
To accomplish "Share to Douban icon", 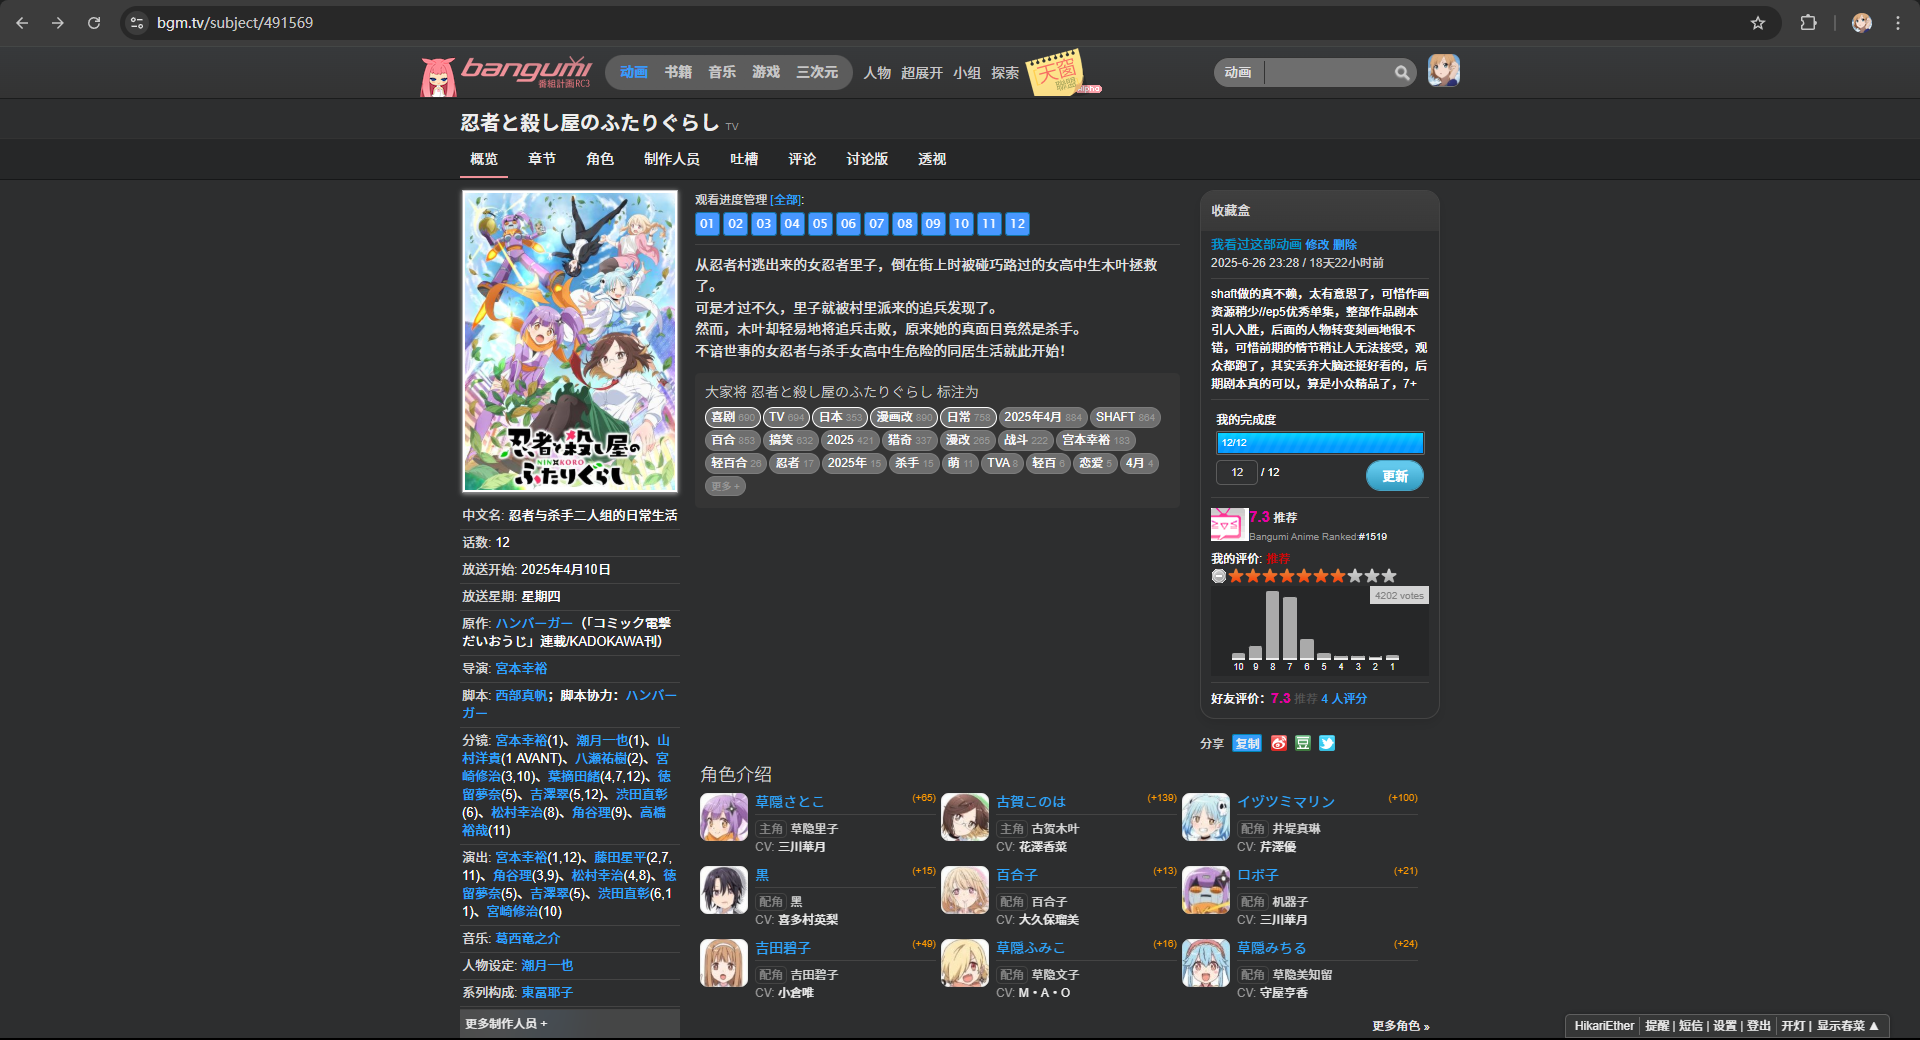I will (1303, 743).
